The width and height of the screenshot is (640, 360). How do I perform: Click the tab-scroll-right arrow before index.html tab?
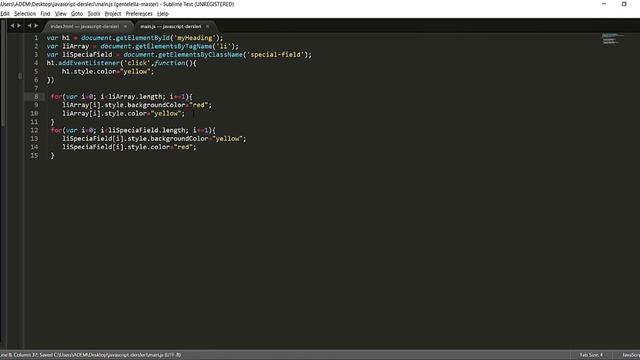[x=36, y=26]
